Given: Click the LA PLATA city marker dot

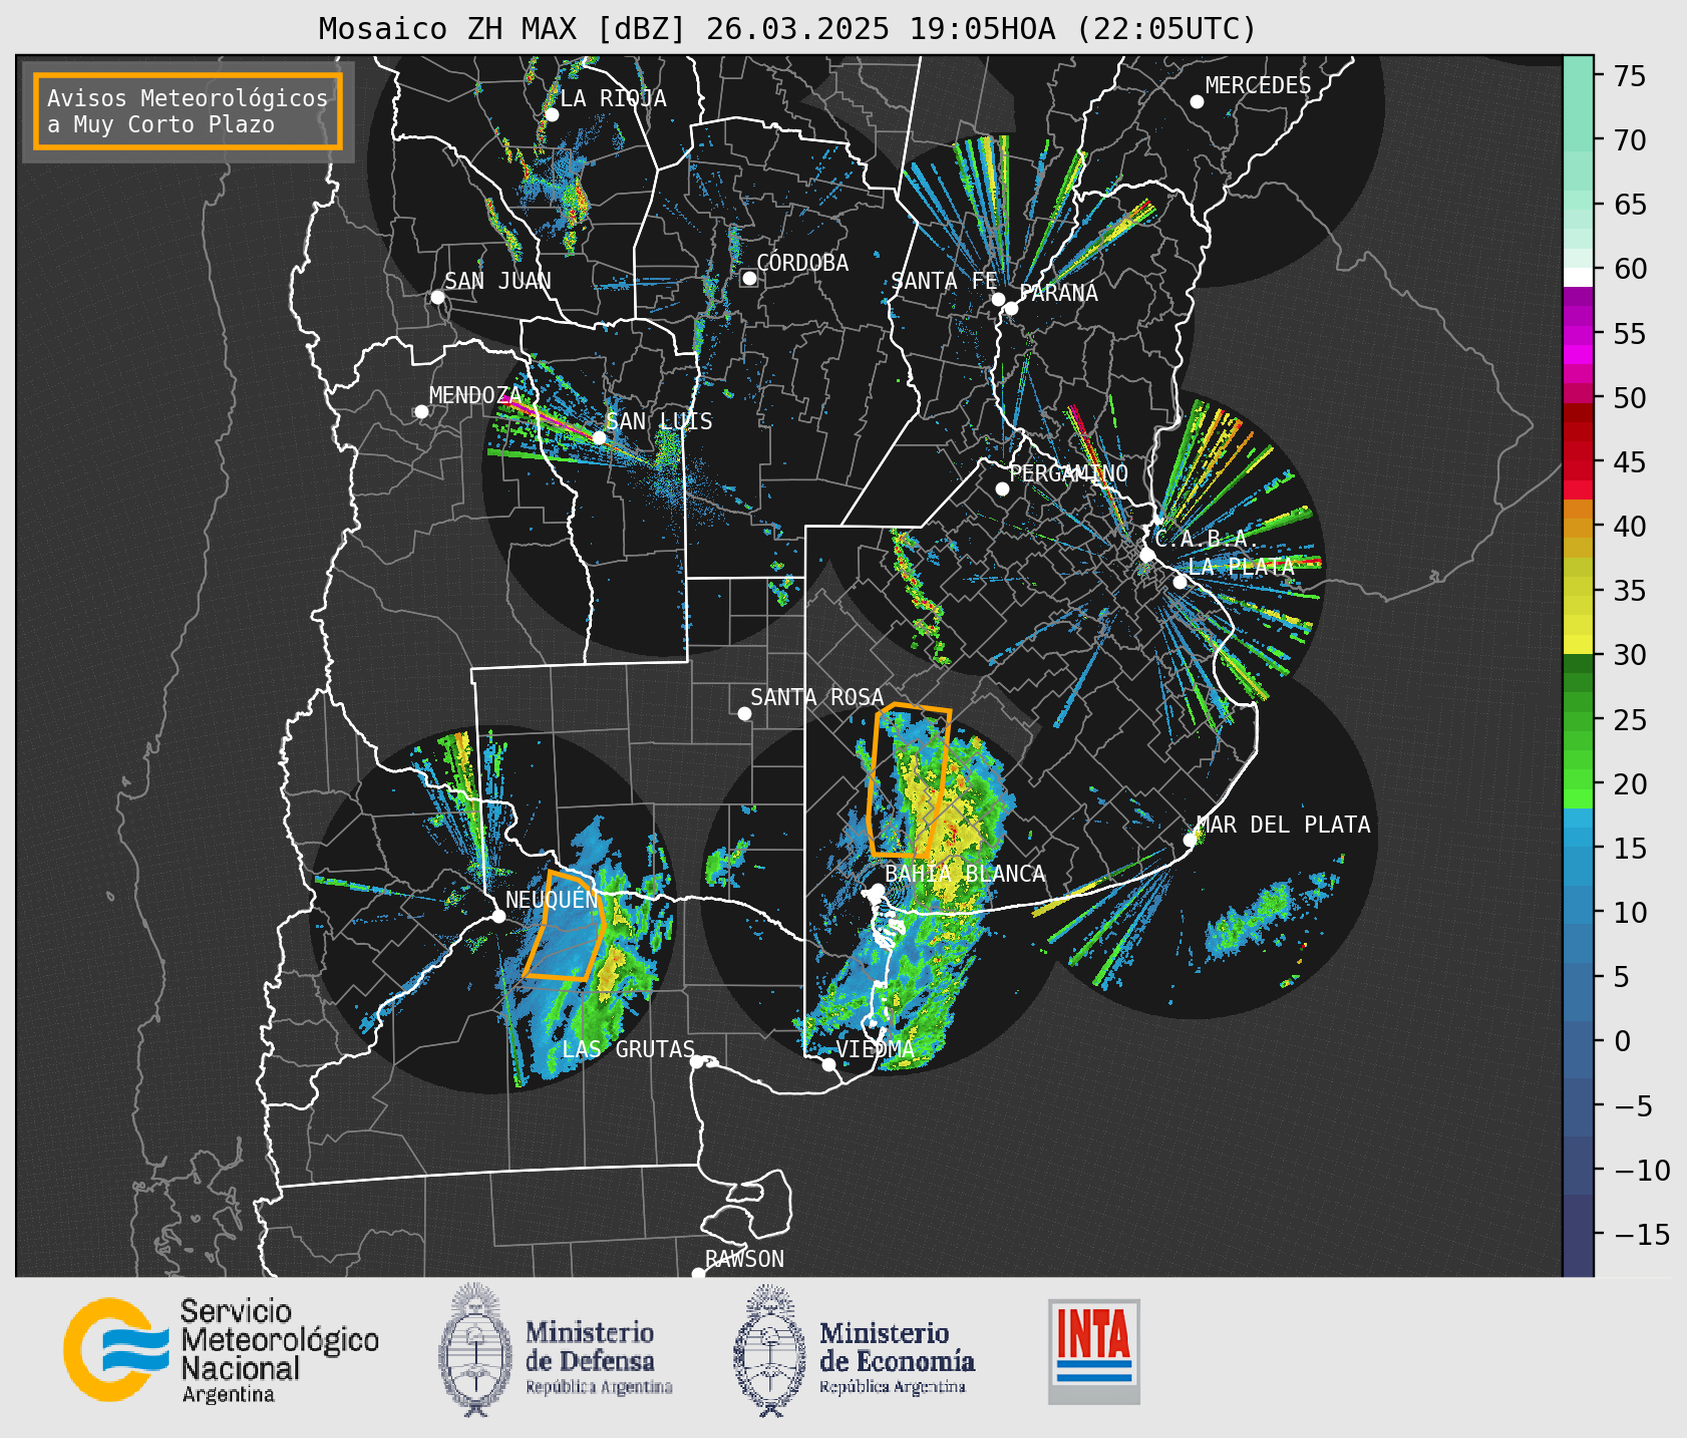Looking at the screenshot, I should click(x=1180, y=582).
